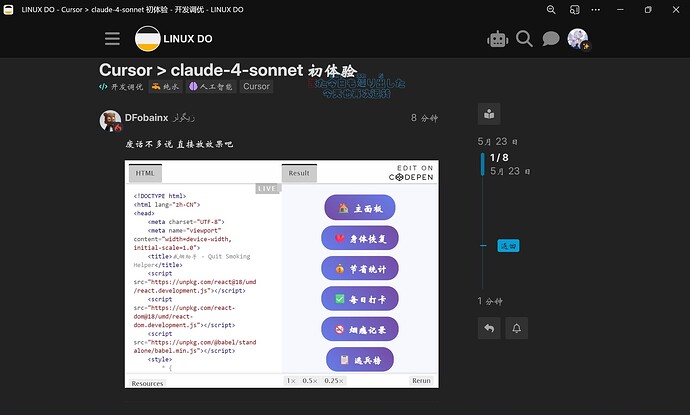Click the page favicon in the title bar
The image size is (690, 415).
(x=8, y=9)
